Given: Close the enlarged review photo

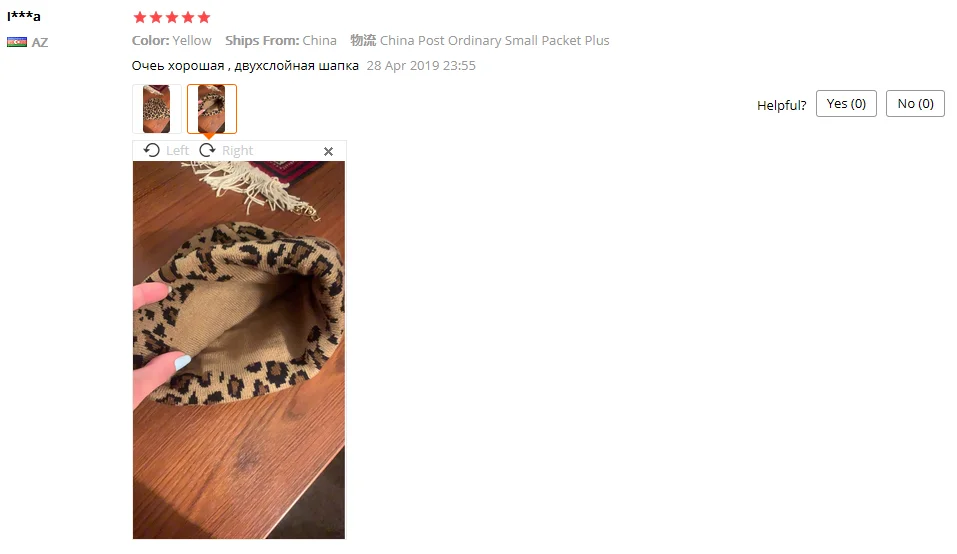Looking at the screenshot, I should click(328, 151).
